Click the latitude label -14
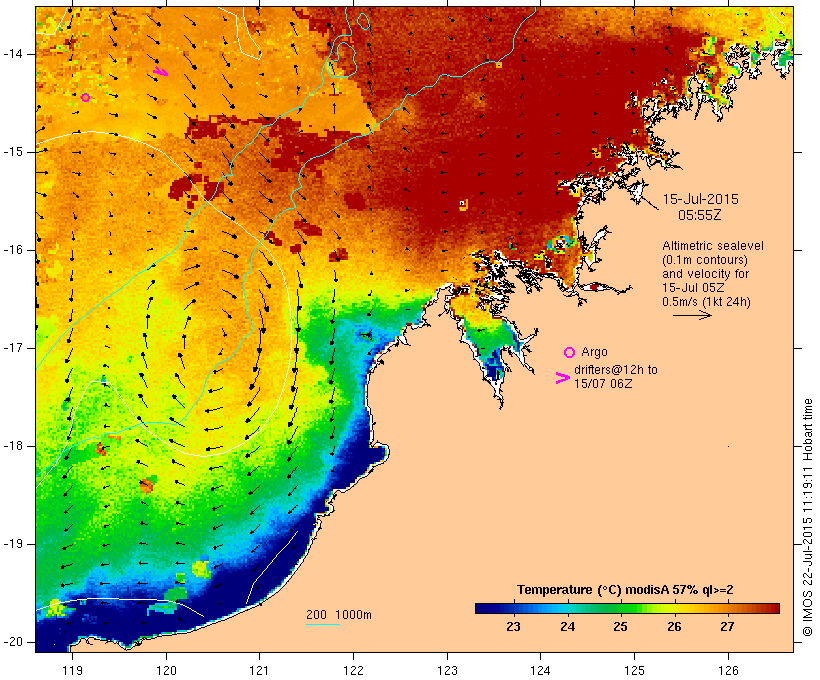Image resolution: width=820 pixels, height=680 pixels. 13,54
